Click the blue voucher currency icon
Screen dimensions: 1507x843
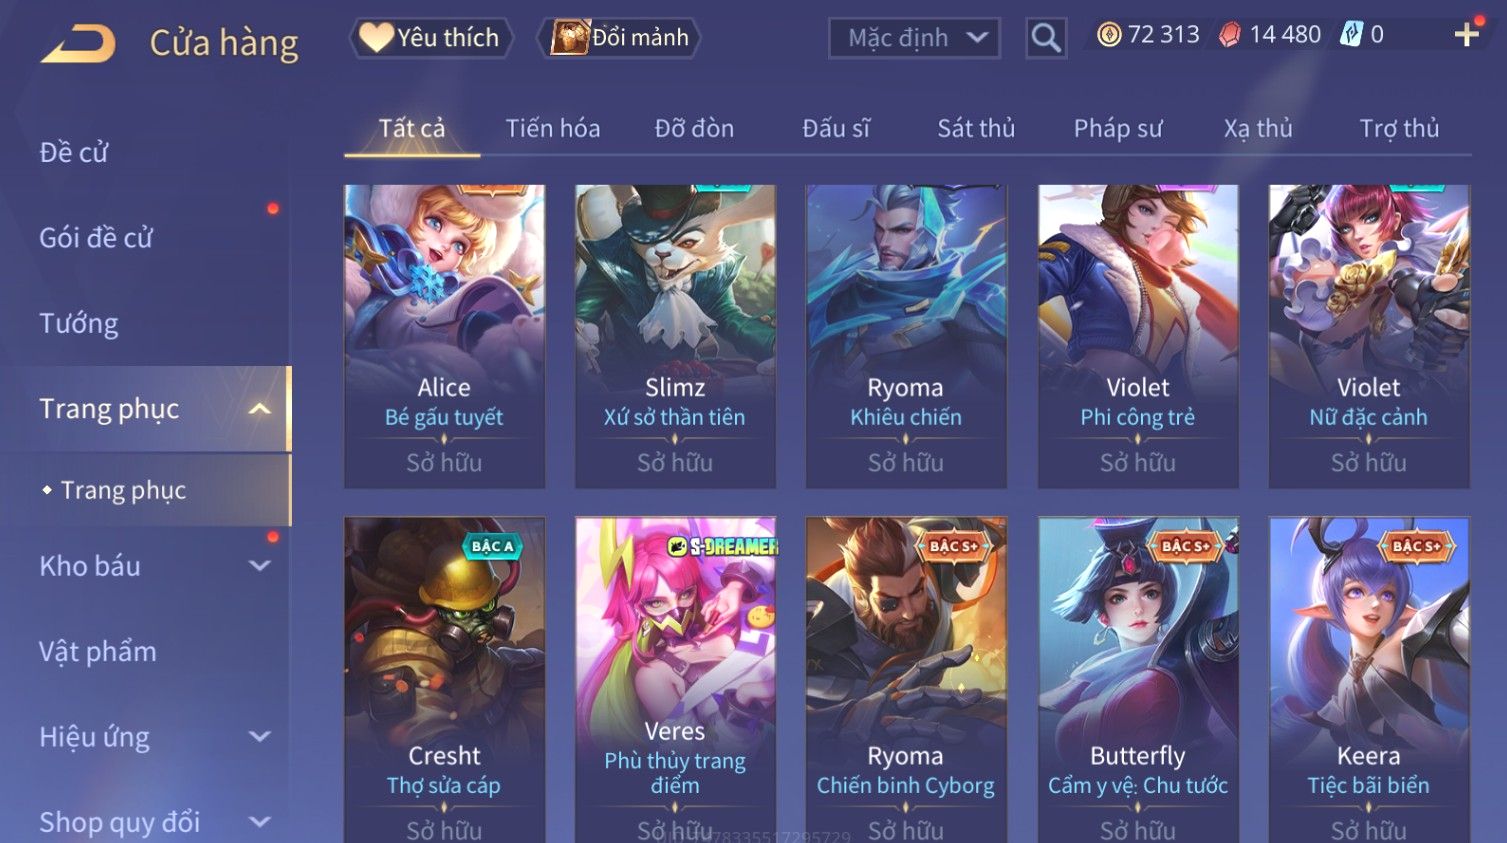click(x=1351, y=35)
